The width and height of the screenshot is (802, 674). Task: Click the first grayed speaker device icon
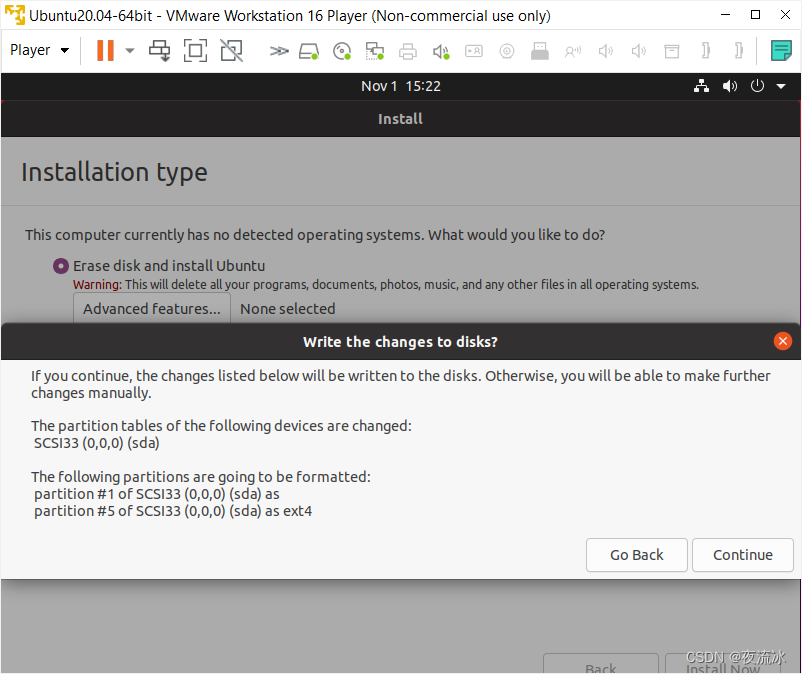pyautogui.click(x=606, y=51)
